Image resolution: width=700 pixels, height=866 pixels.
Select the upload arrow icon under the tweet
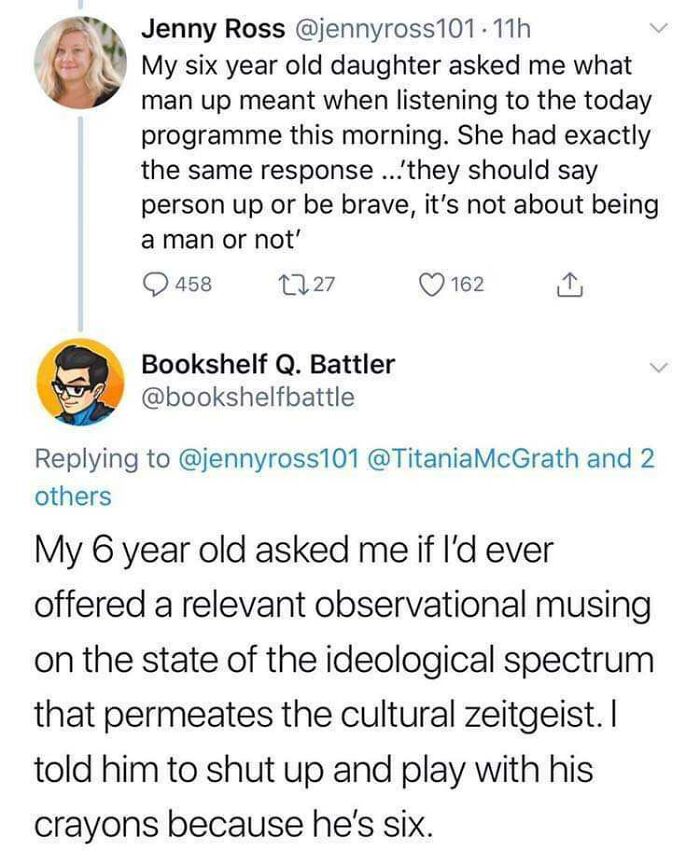click(x=570, y=284)
